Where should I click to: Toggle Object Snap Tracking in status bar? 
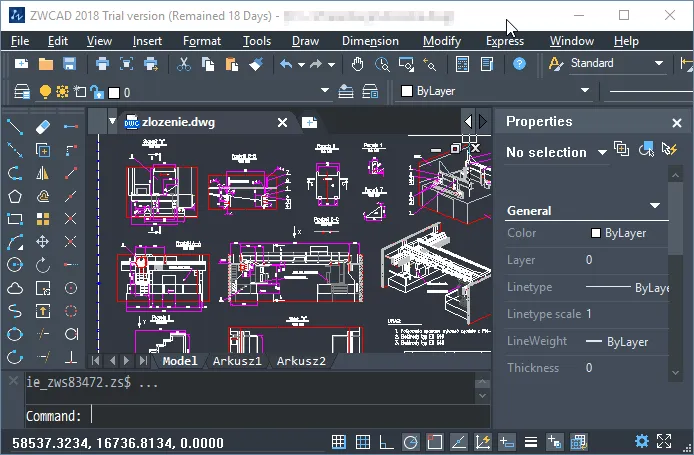[x=459, y=441]
